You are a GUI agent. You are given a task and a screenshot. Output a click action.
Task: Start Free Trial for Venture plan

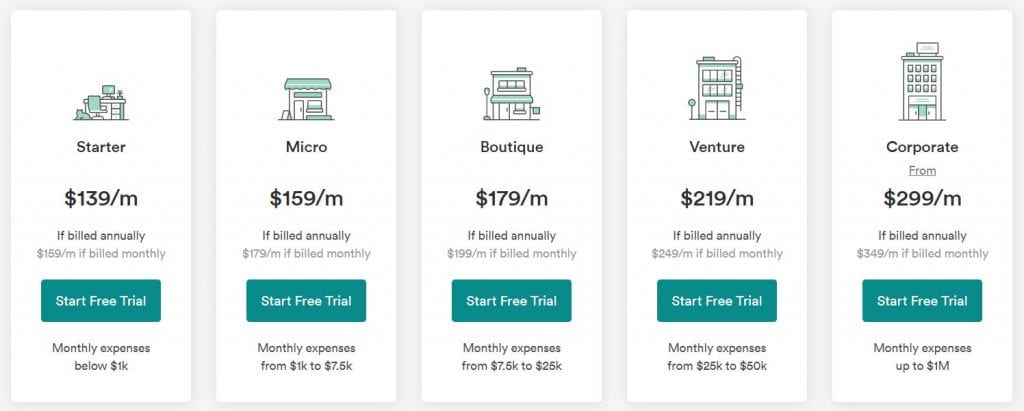[716, 301]
